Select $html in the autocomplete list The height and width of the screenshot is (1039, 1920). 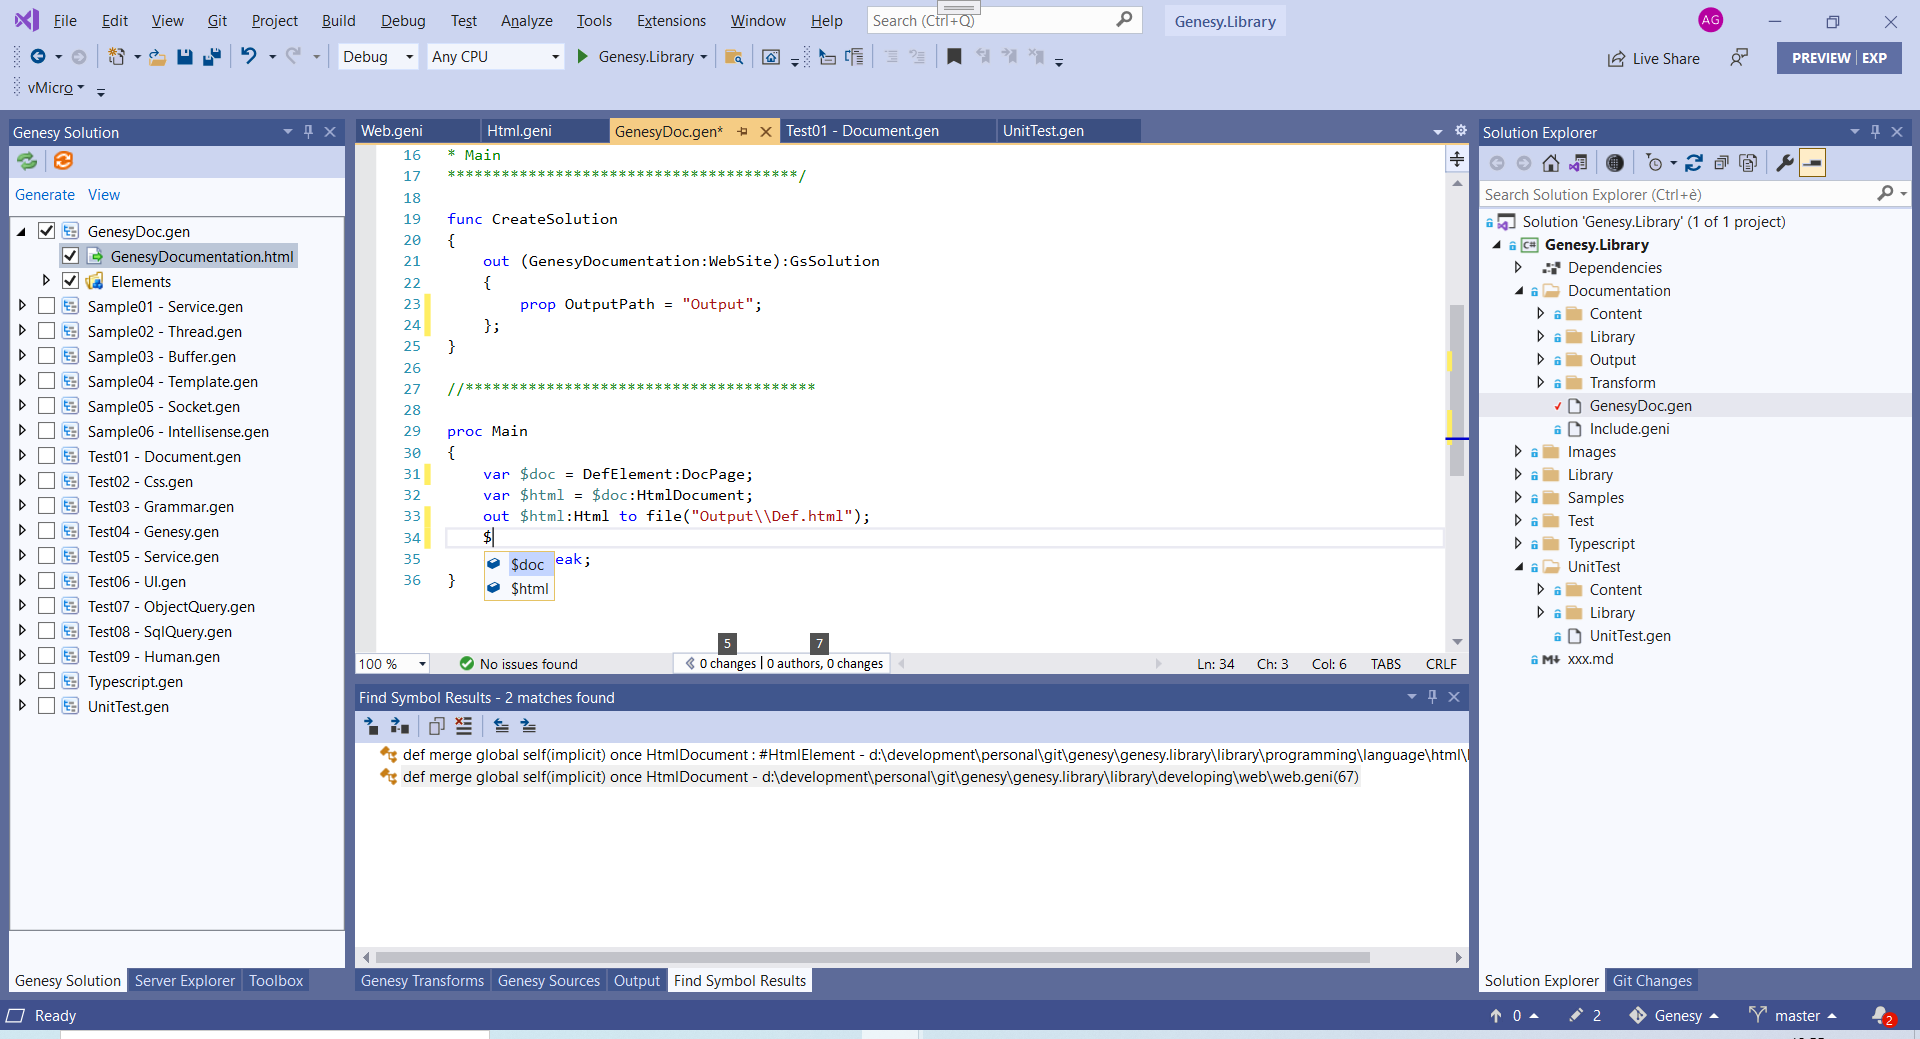pyautogui.click(x=520, y=588)
